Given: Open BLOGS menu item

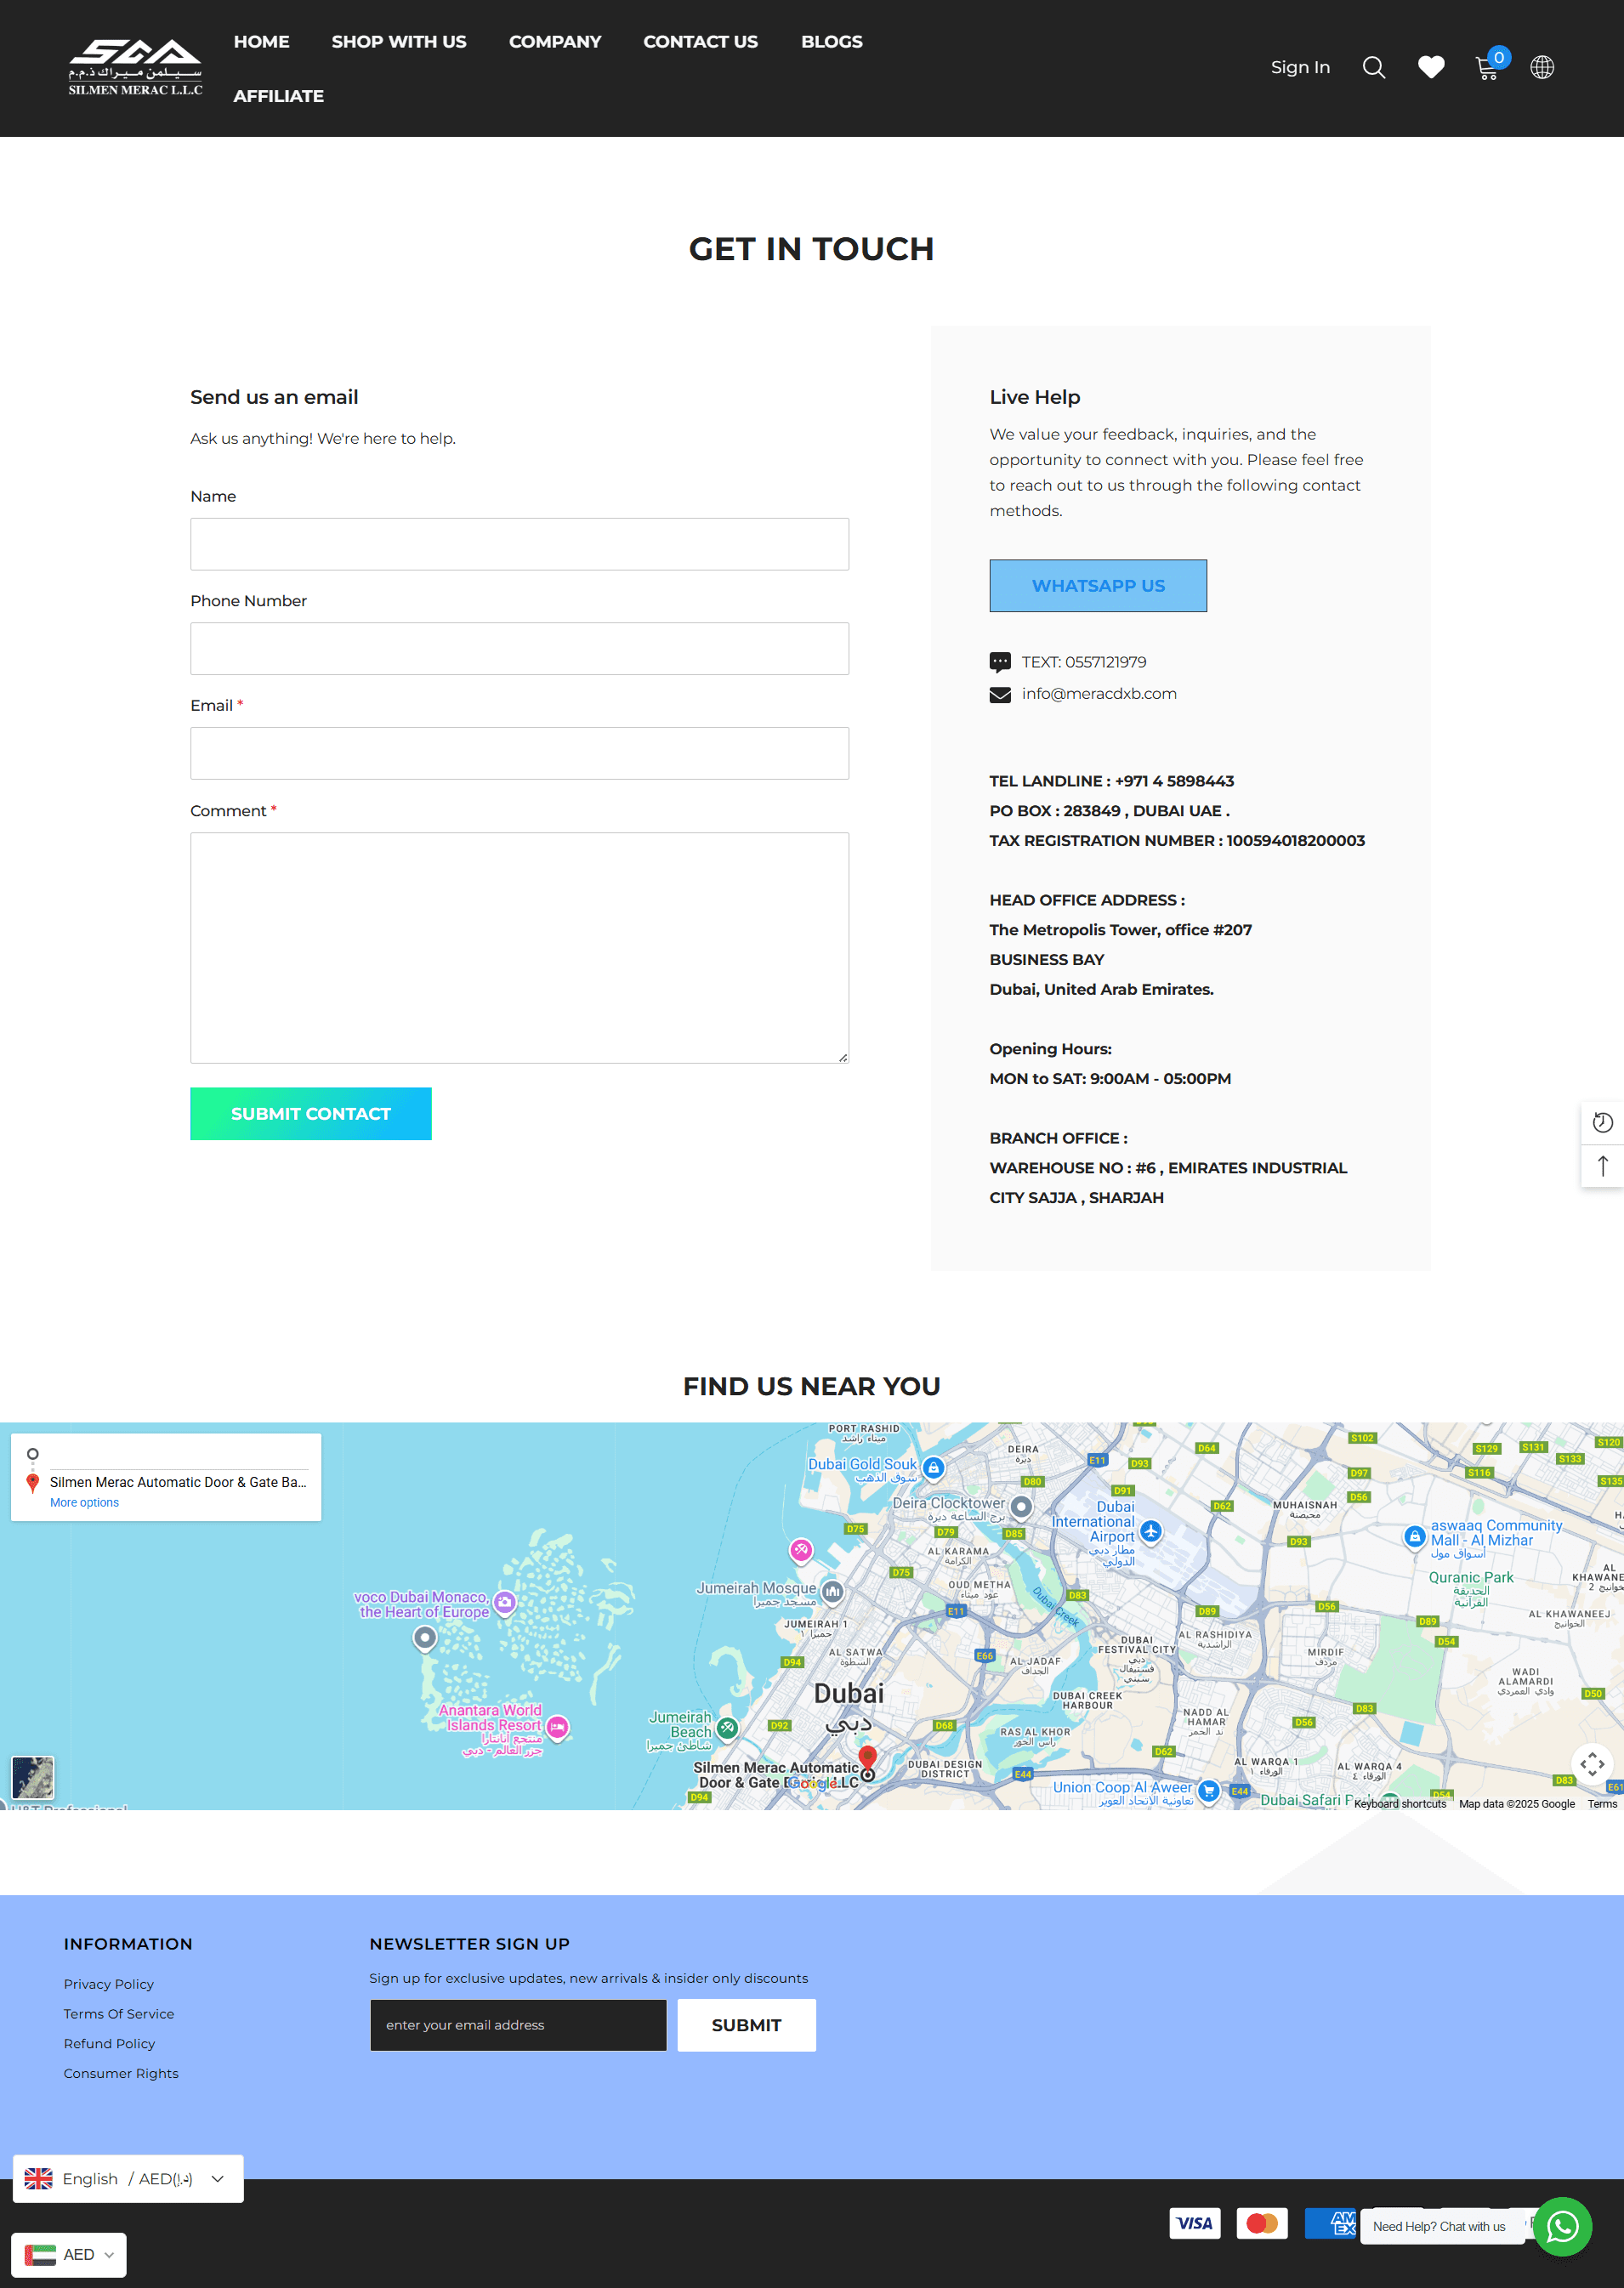Looking at the screenshot, I should pos(832,42).
